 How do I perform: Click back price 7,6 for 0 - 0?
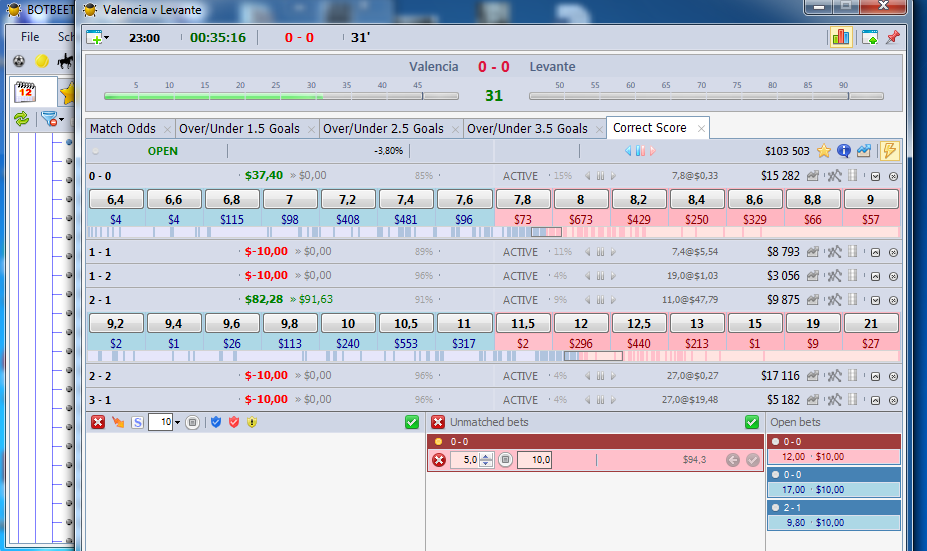464,200
